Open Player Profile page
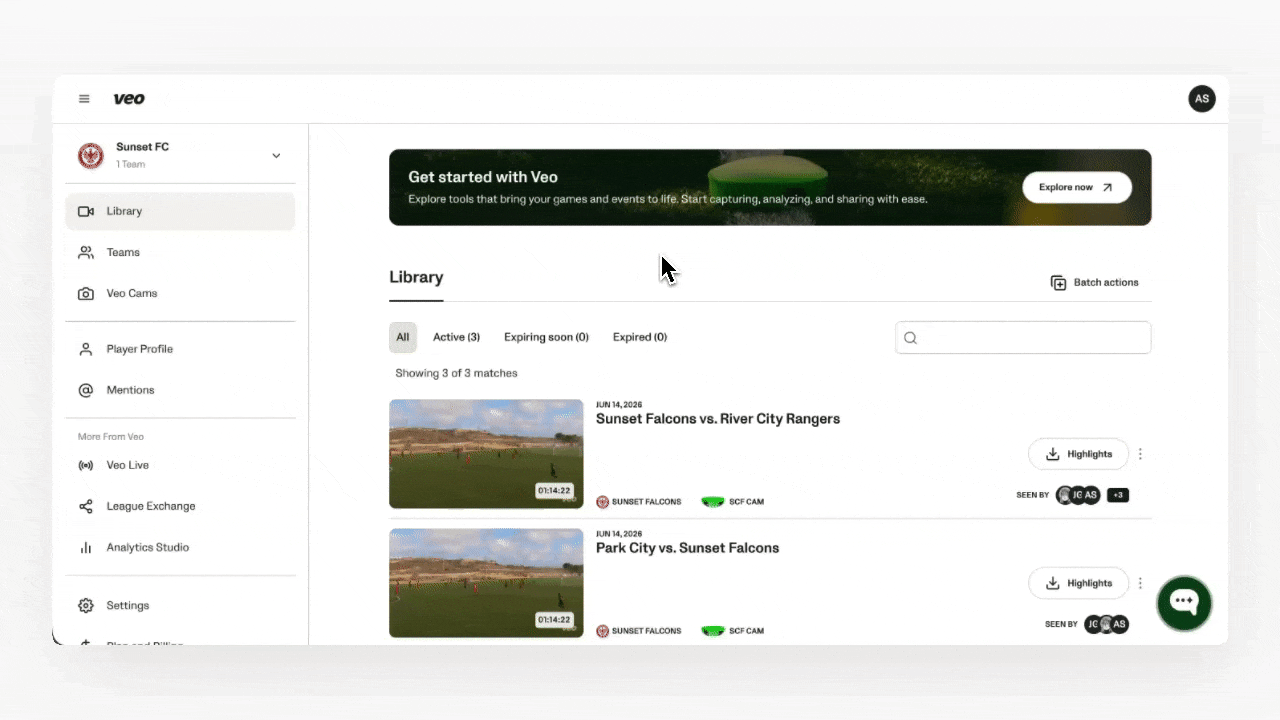The height and width of the screenshot is (720, 1280). point(180,349)
